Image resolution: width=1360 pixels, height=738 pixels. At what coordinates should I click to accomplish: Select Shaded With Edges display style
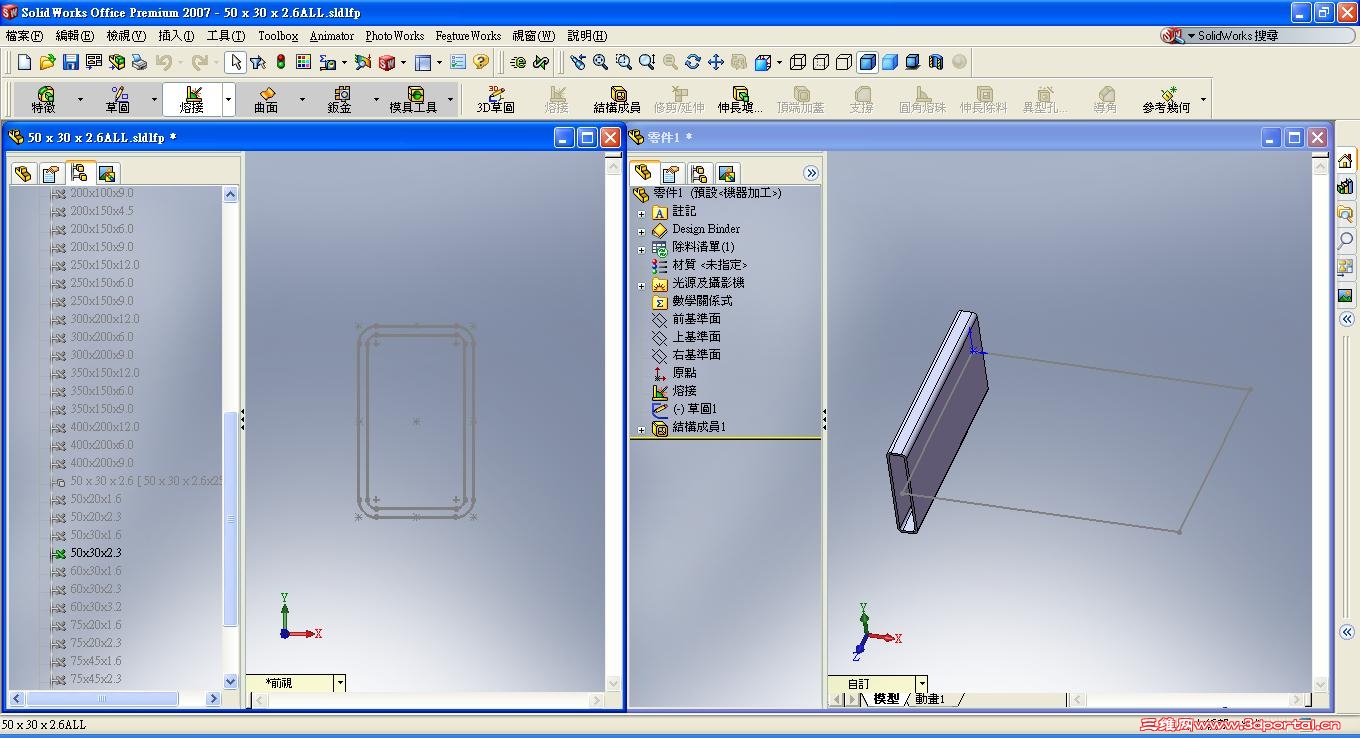pos(867,62)
